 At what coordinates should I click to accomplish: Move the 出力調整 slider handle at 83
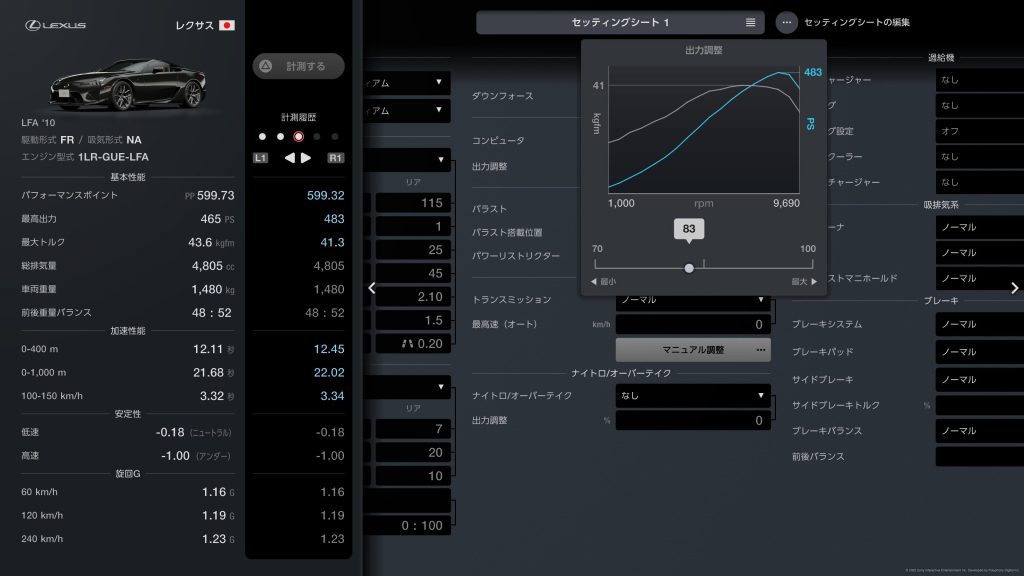tap(689, 268)
